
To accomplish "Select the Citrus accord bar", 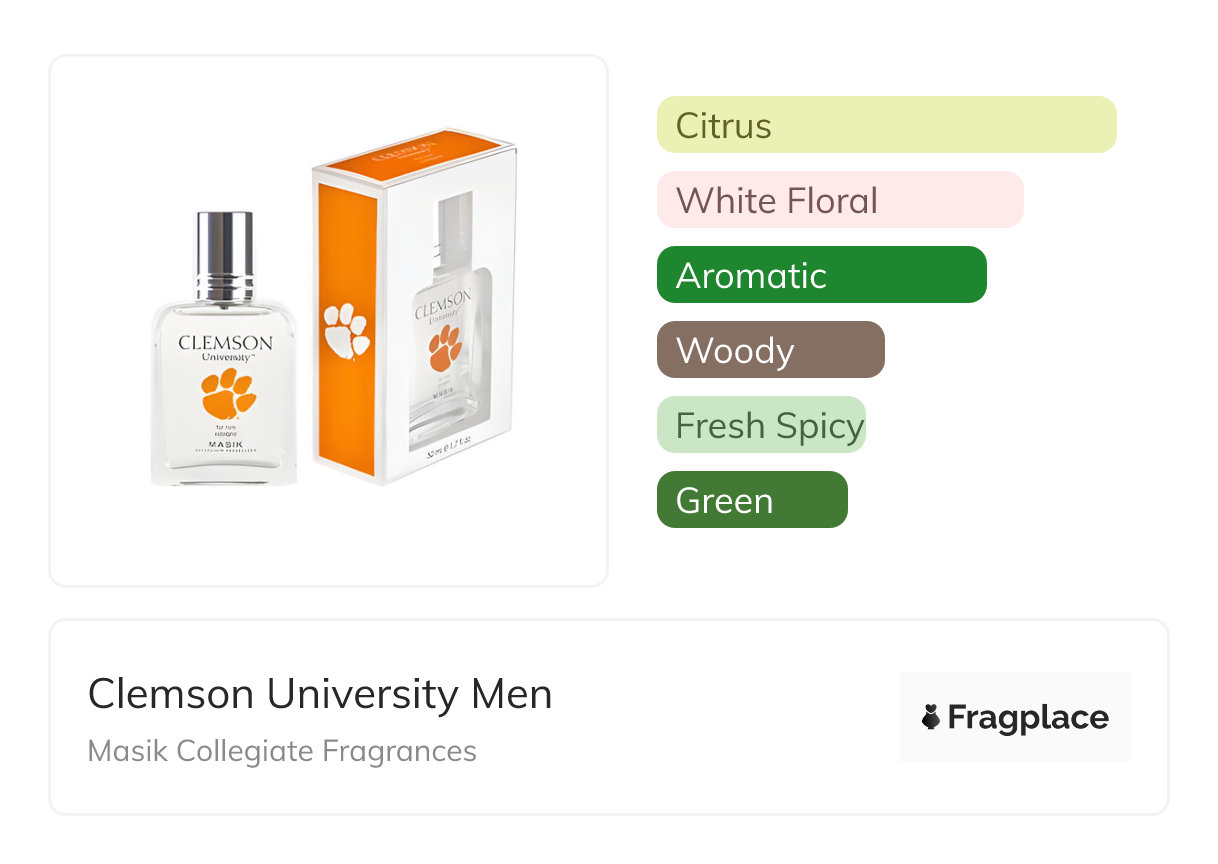I will [886, 125].
